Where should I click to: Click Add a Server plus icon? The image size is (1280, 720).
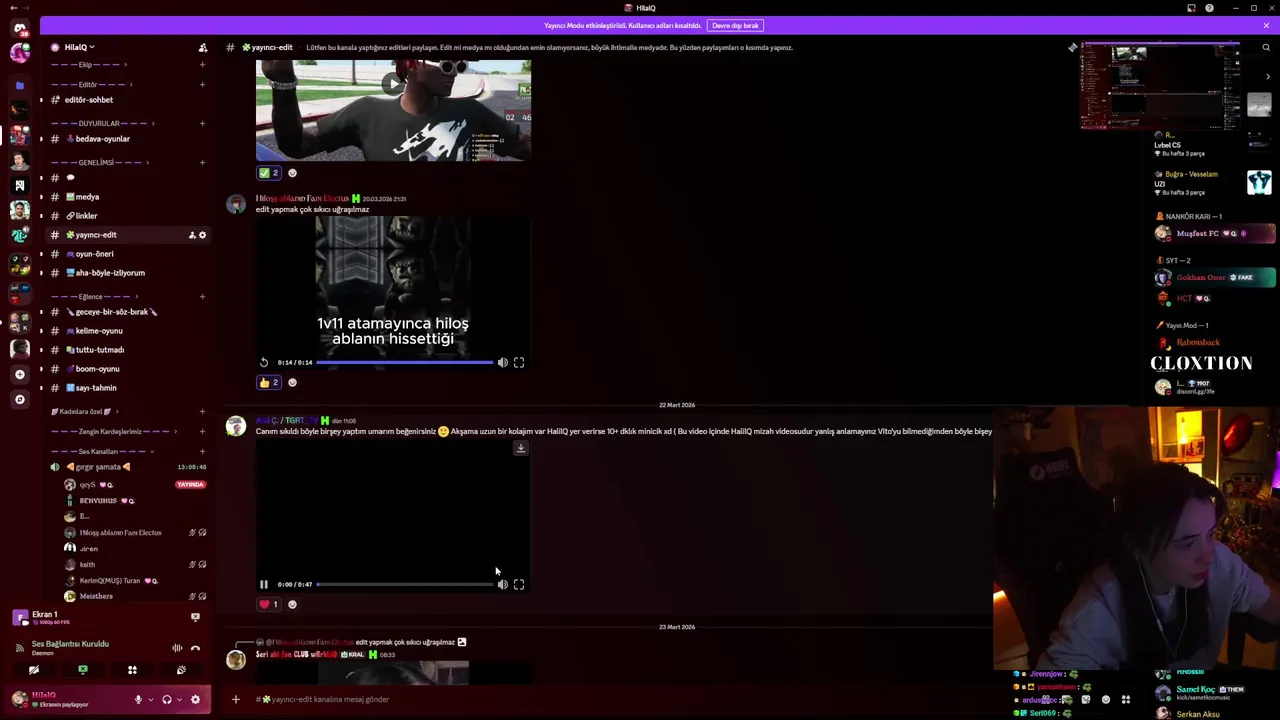pos(19,374)
